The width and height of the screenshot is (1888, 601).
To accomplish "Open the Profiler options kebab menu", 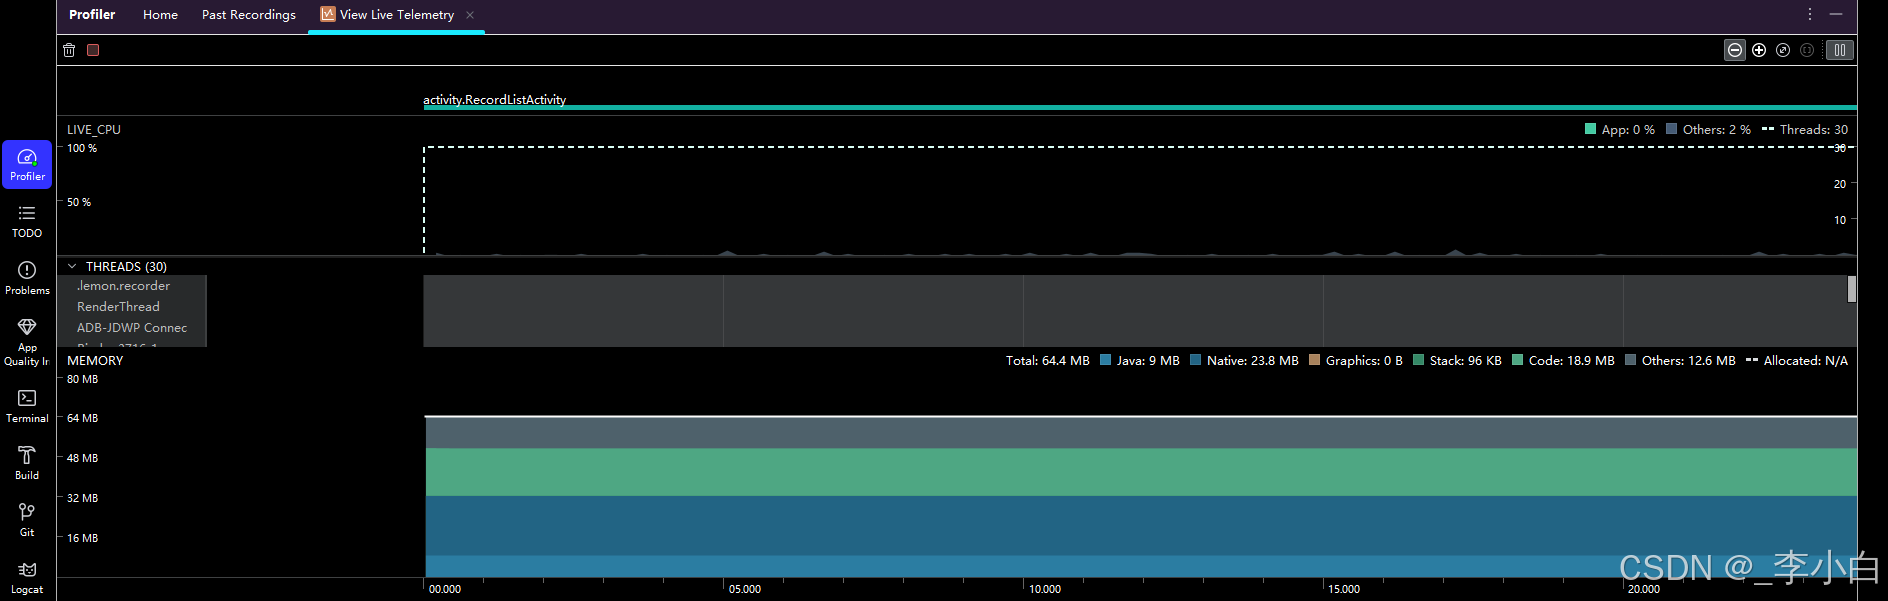I will pos(1810,14).
